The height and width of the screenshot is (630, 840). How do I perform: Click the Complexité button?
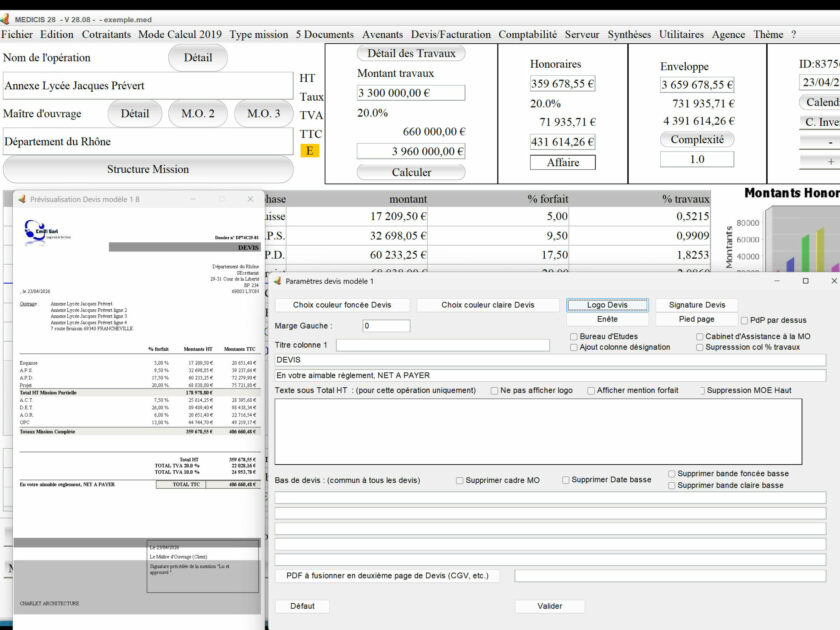pyautogui.click(x=697, y=139)
